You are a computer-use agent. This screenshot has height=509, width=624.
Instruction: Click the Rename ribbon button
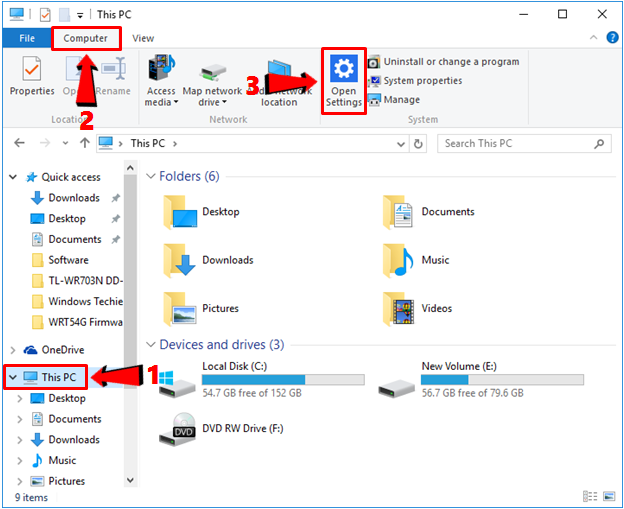(114, 76)
